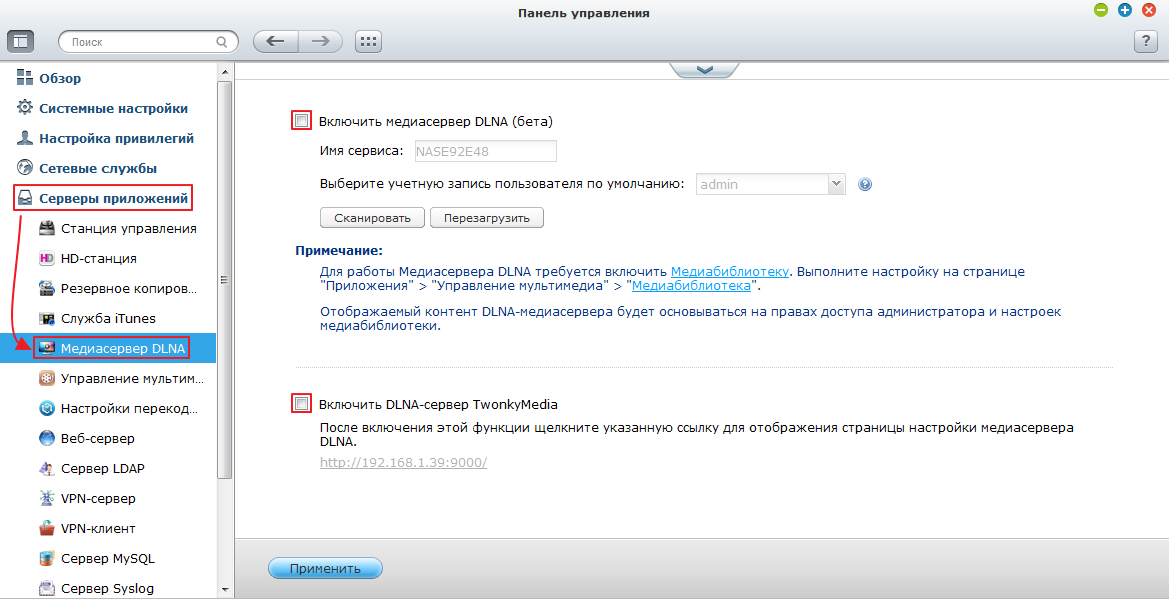Open the default user account admin dropdown
Viewport: 1169px width, 599px height.
click(x=770, y=184)
